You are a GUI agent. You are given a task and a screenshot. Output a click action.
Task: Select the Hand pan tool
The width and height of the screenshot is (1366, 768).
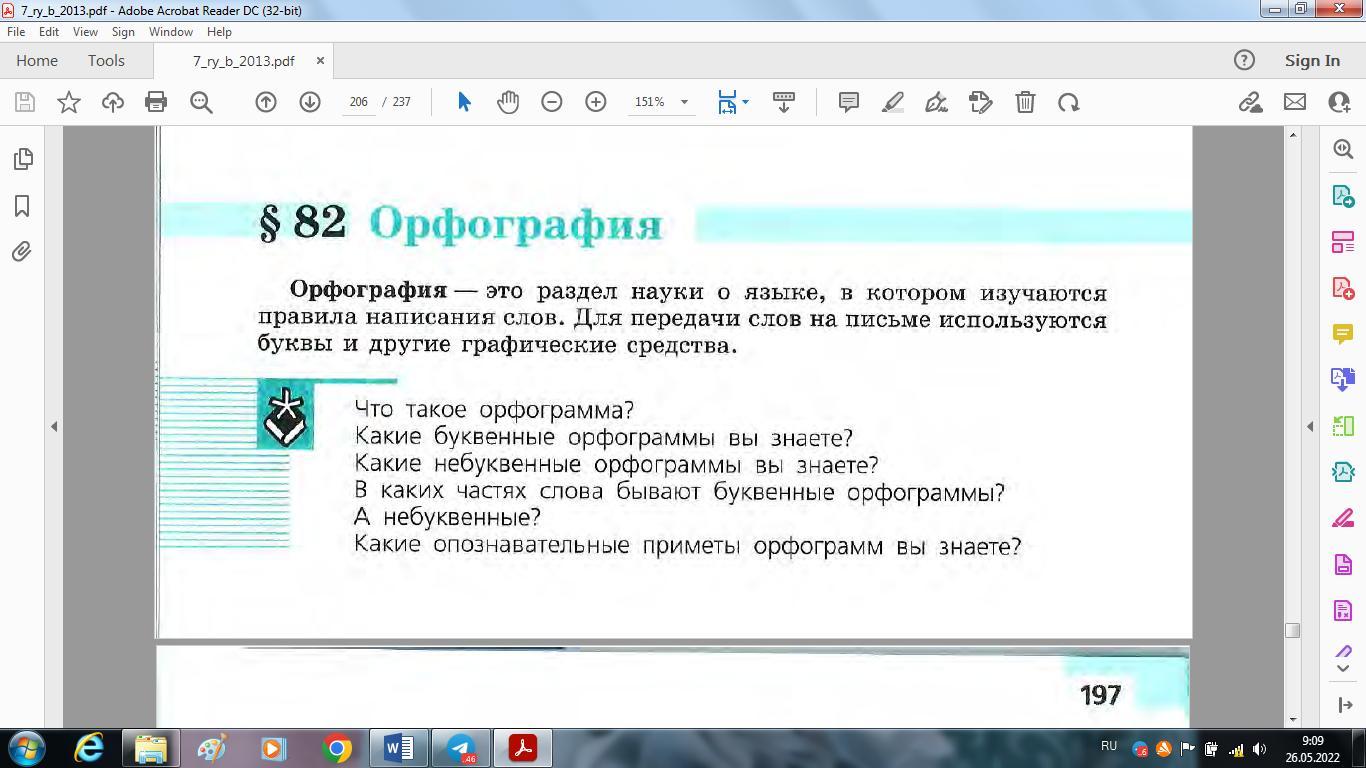[x=508, y=102]
